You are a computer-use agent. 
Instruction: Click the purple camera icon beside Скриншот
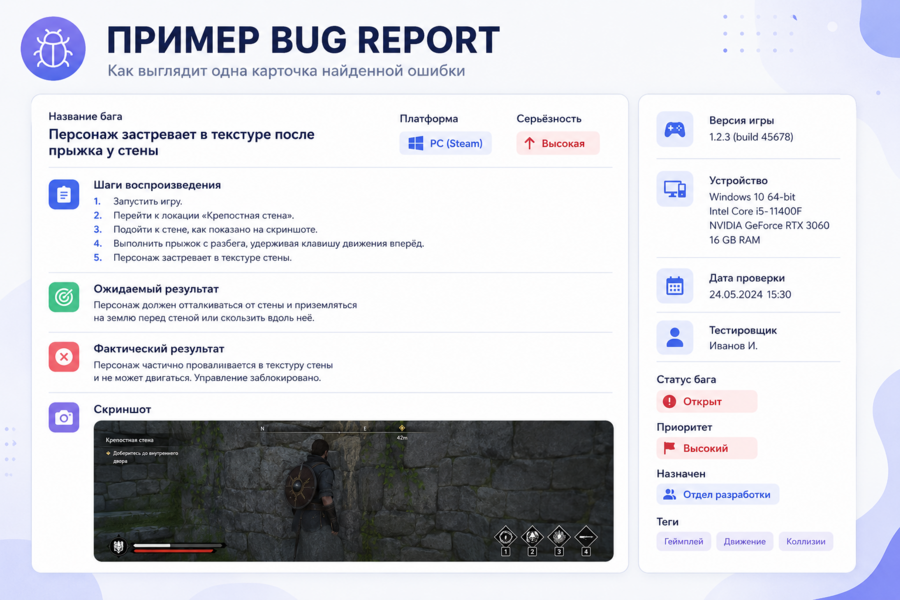[x=64, y=417]
